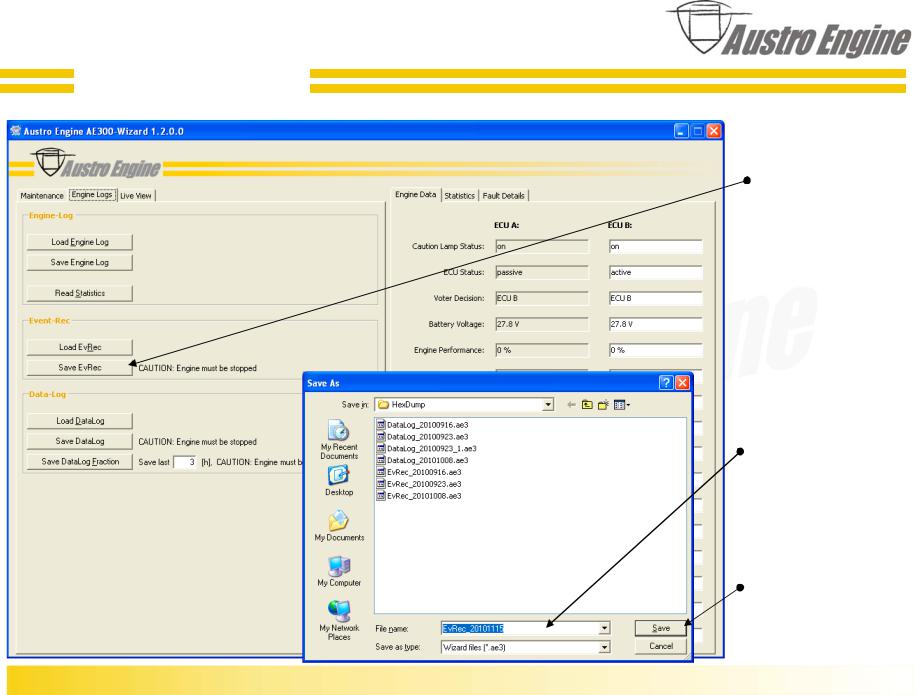The height and width of the screenshot is (695, 915).
Task: Open the Statistics tab
Action: pyautogui.click(x=459, y=195)
